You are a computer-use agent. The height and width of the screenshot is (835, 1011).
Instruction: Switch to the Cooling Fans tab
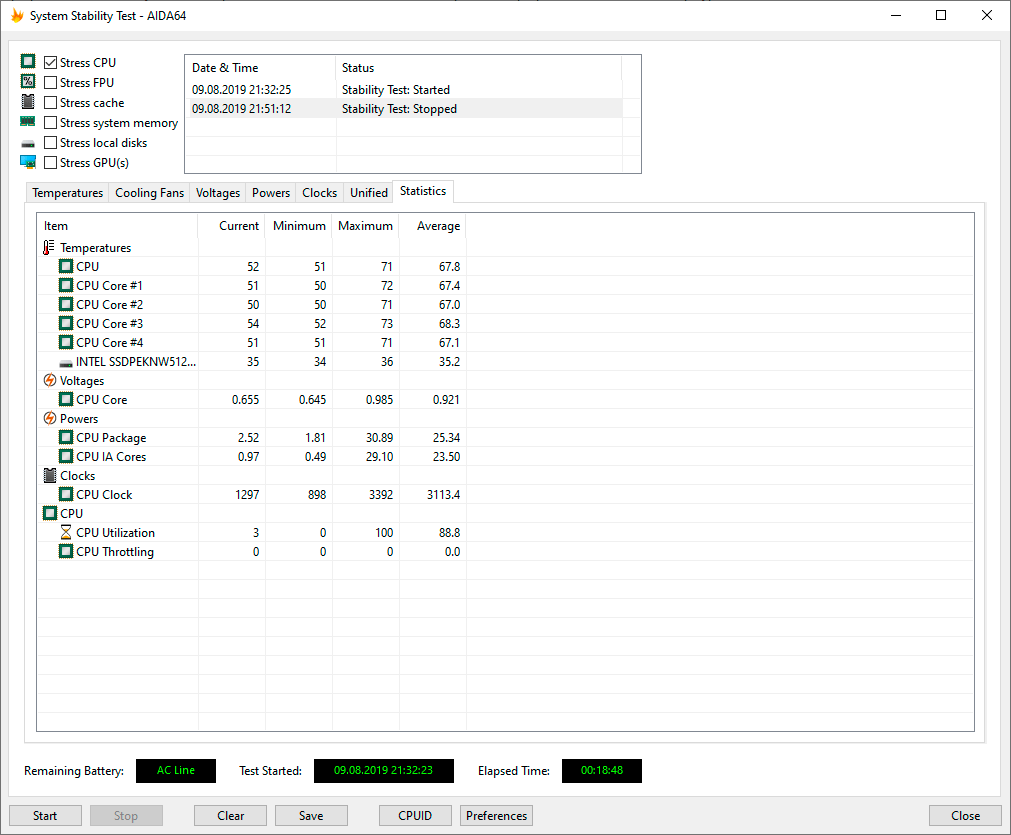click(x=150, y=193)
